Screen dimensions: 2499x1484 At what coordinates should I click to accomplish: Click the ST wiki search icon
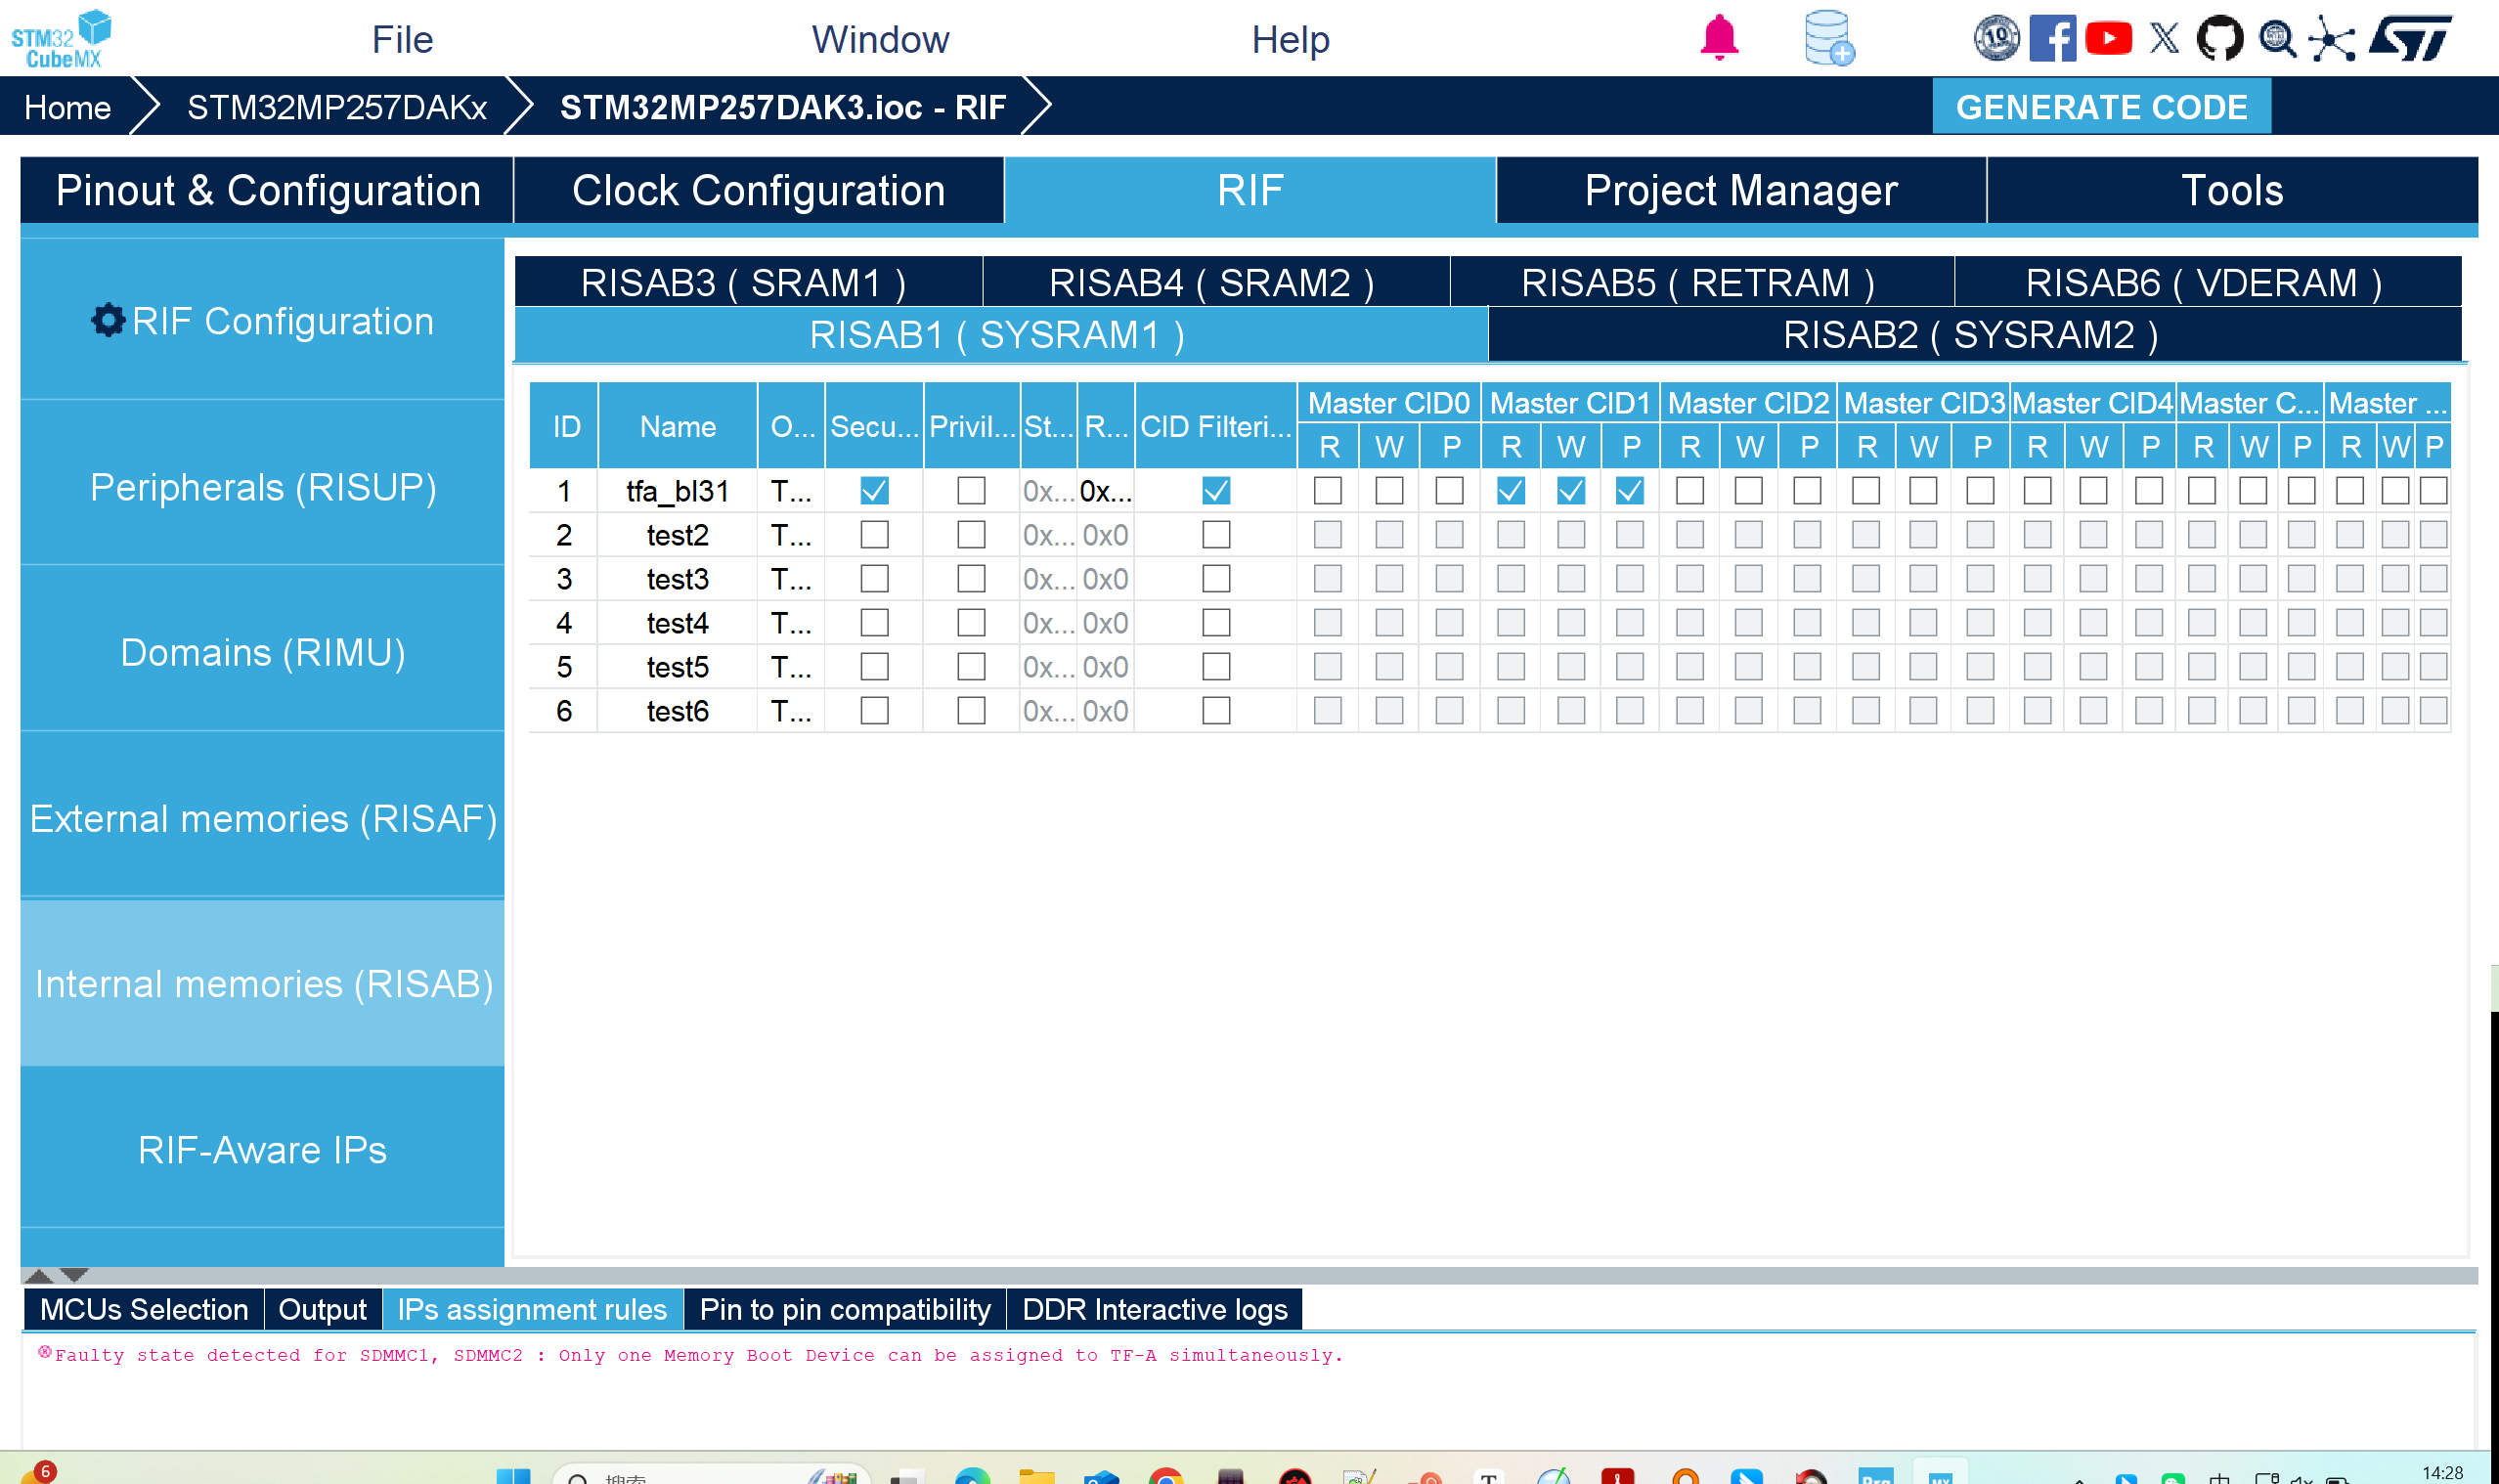[2277, 39]
